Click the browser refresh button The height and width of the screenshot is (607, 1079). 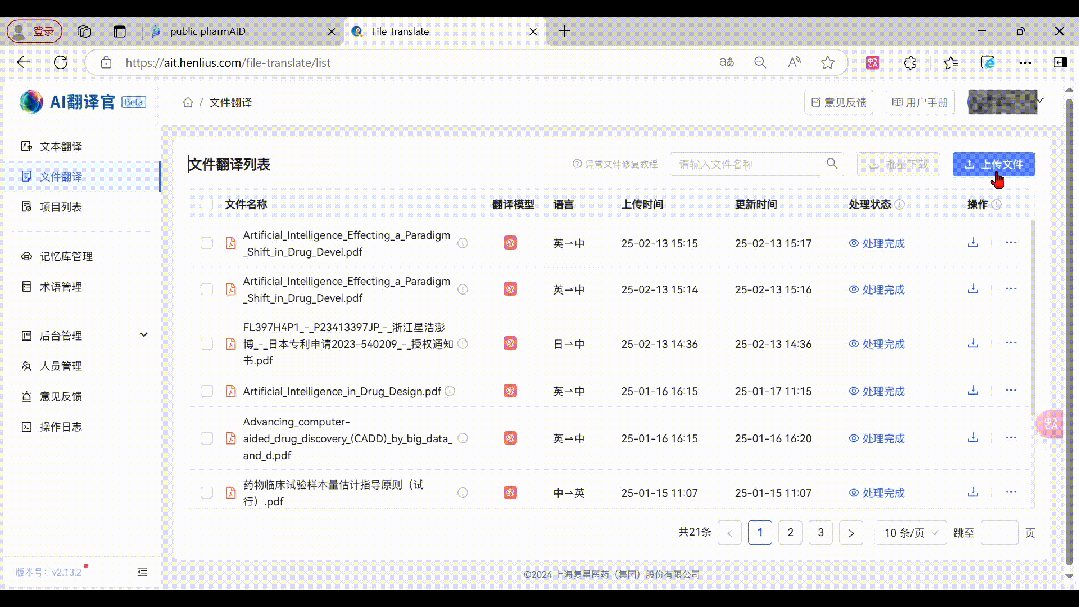60,62
